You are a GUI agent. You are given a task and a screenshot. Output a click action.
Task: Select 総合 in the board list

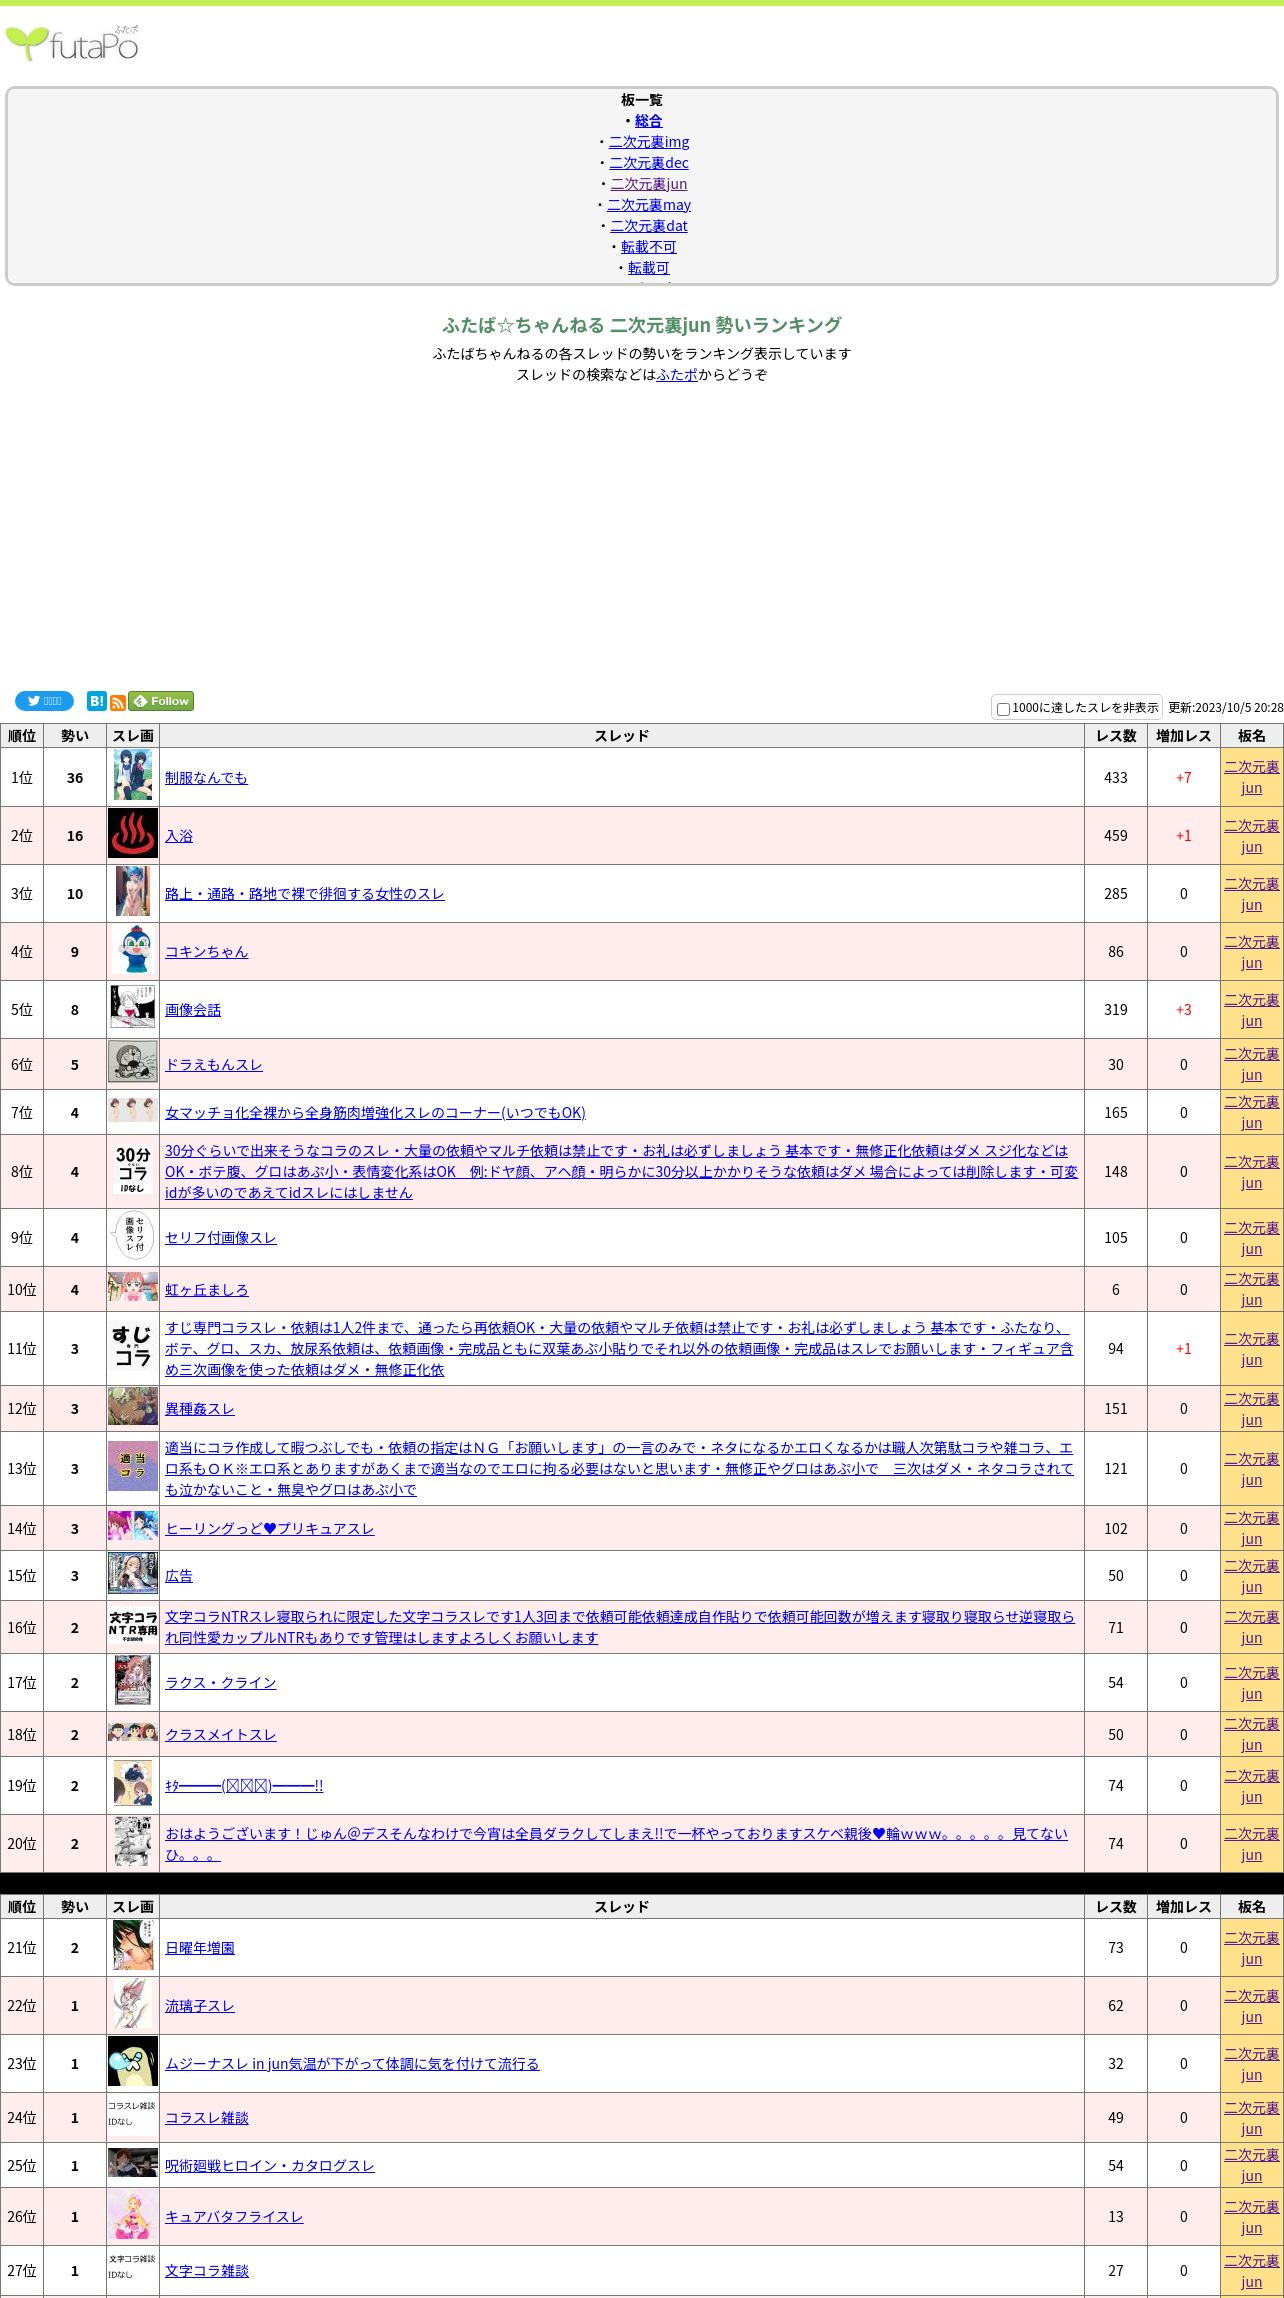click(x=648, y=121)
